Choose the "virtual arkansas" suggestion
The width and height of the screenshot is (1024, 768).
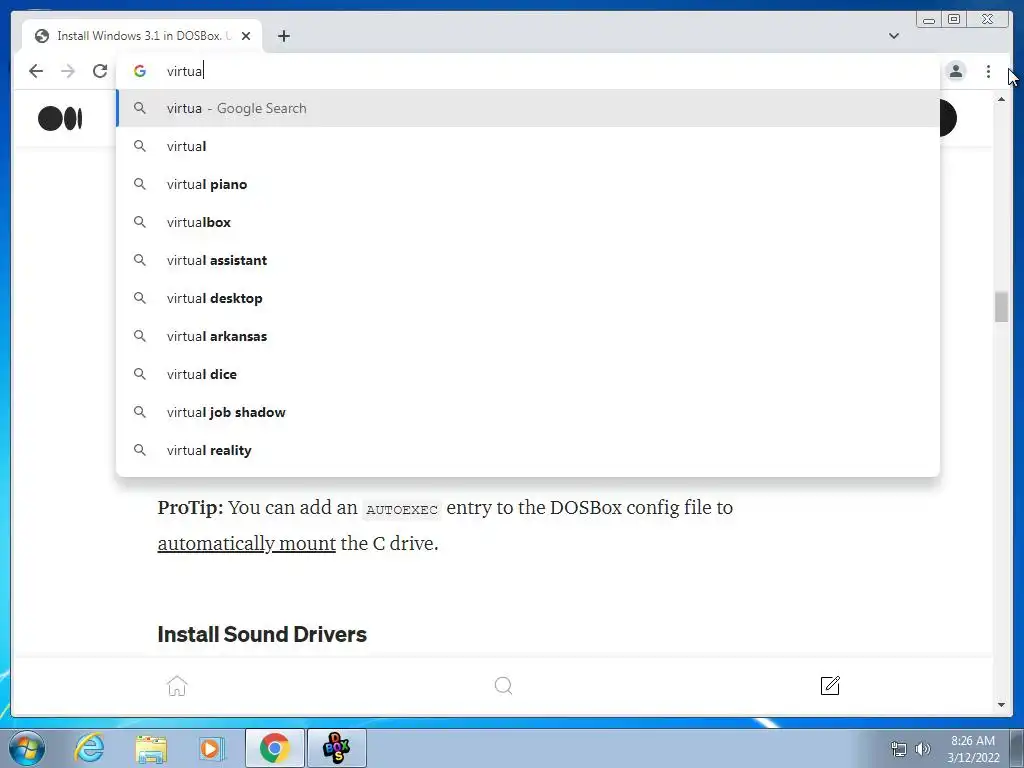point(528,336)
